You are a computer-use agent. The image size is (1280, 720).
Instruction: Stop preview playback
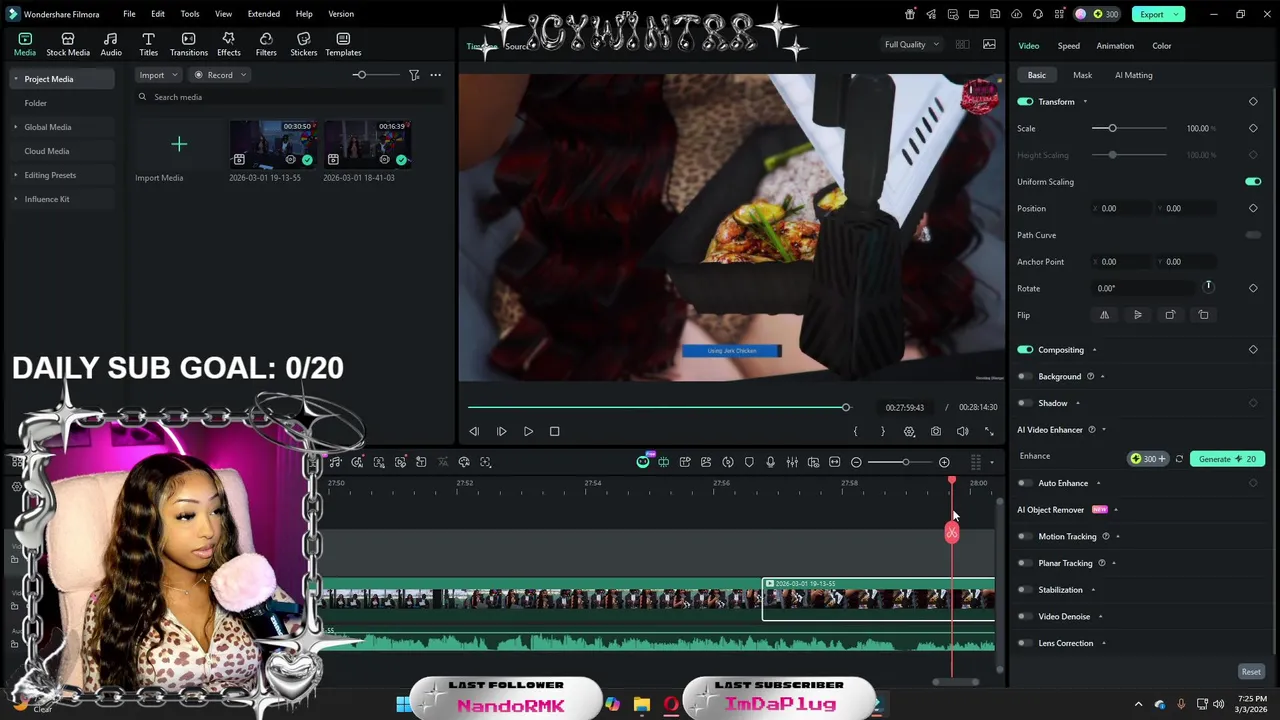(x=554, y=431)
